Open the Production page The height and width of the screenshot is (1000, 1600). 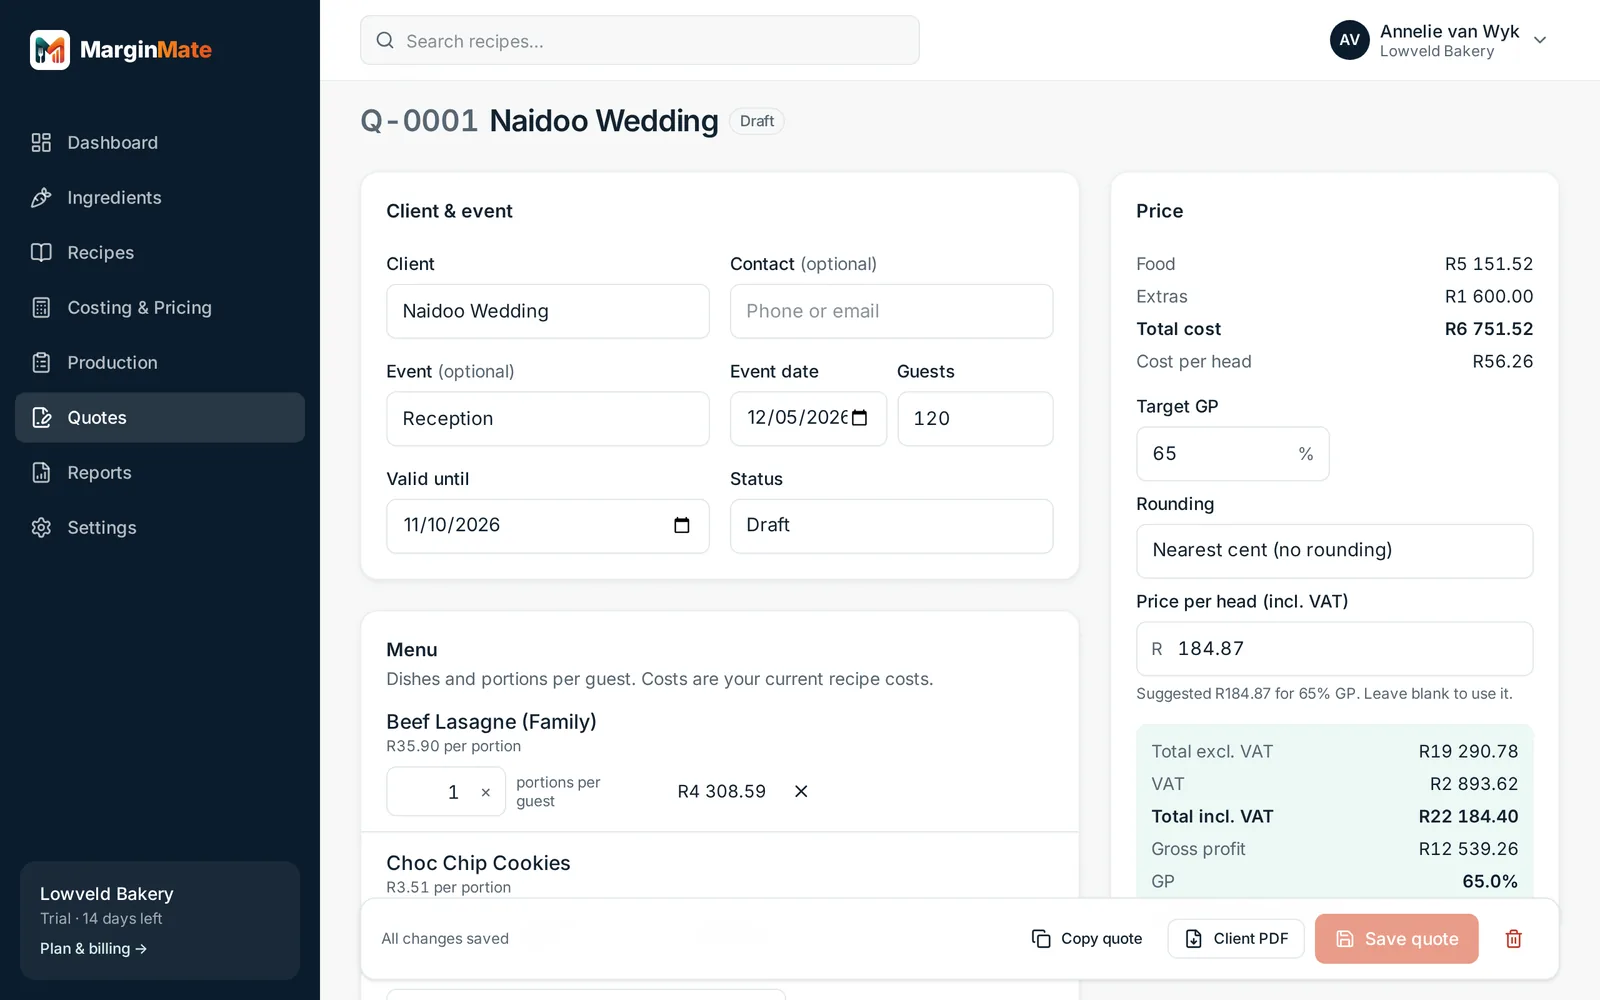tap(160, 363)
